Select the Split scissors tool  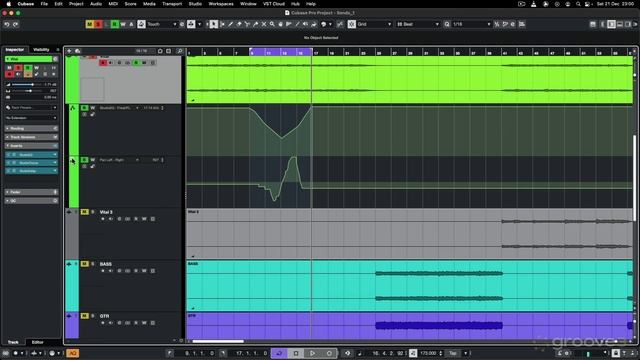point(247,24)
